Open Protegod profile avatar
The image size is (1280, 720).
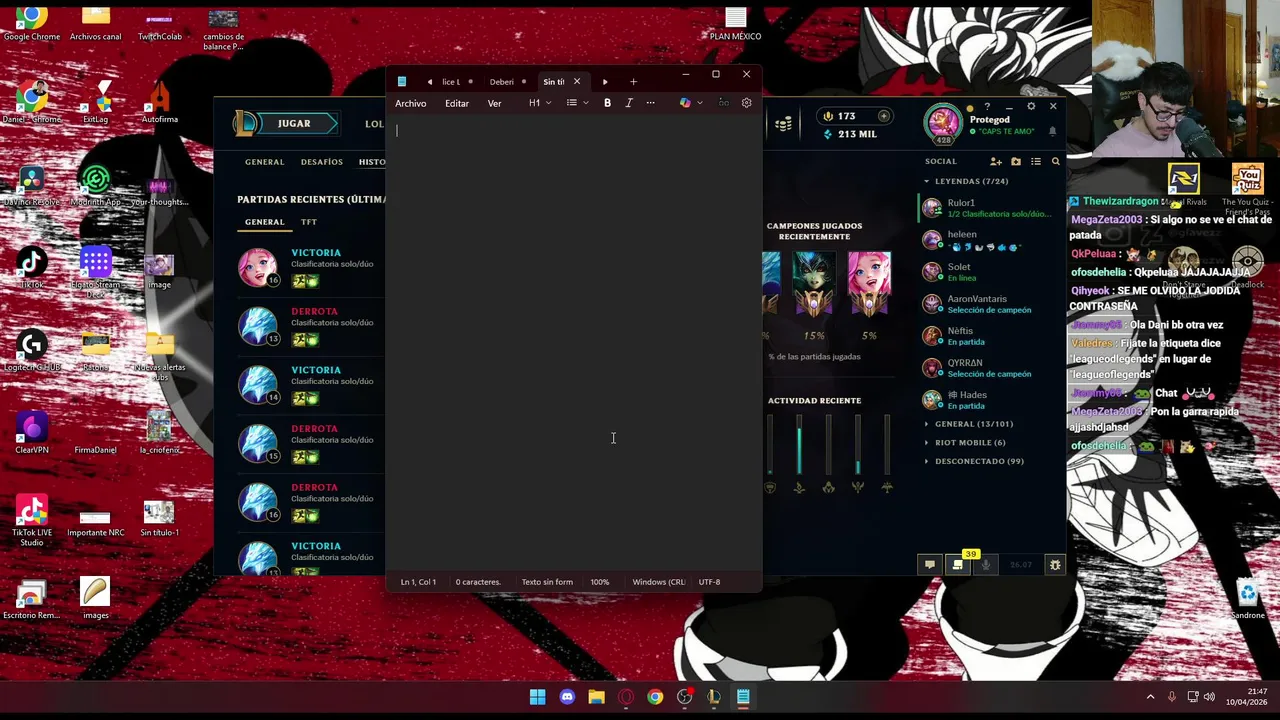(943, 123)
